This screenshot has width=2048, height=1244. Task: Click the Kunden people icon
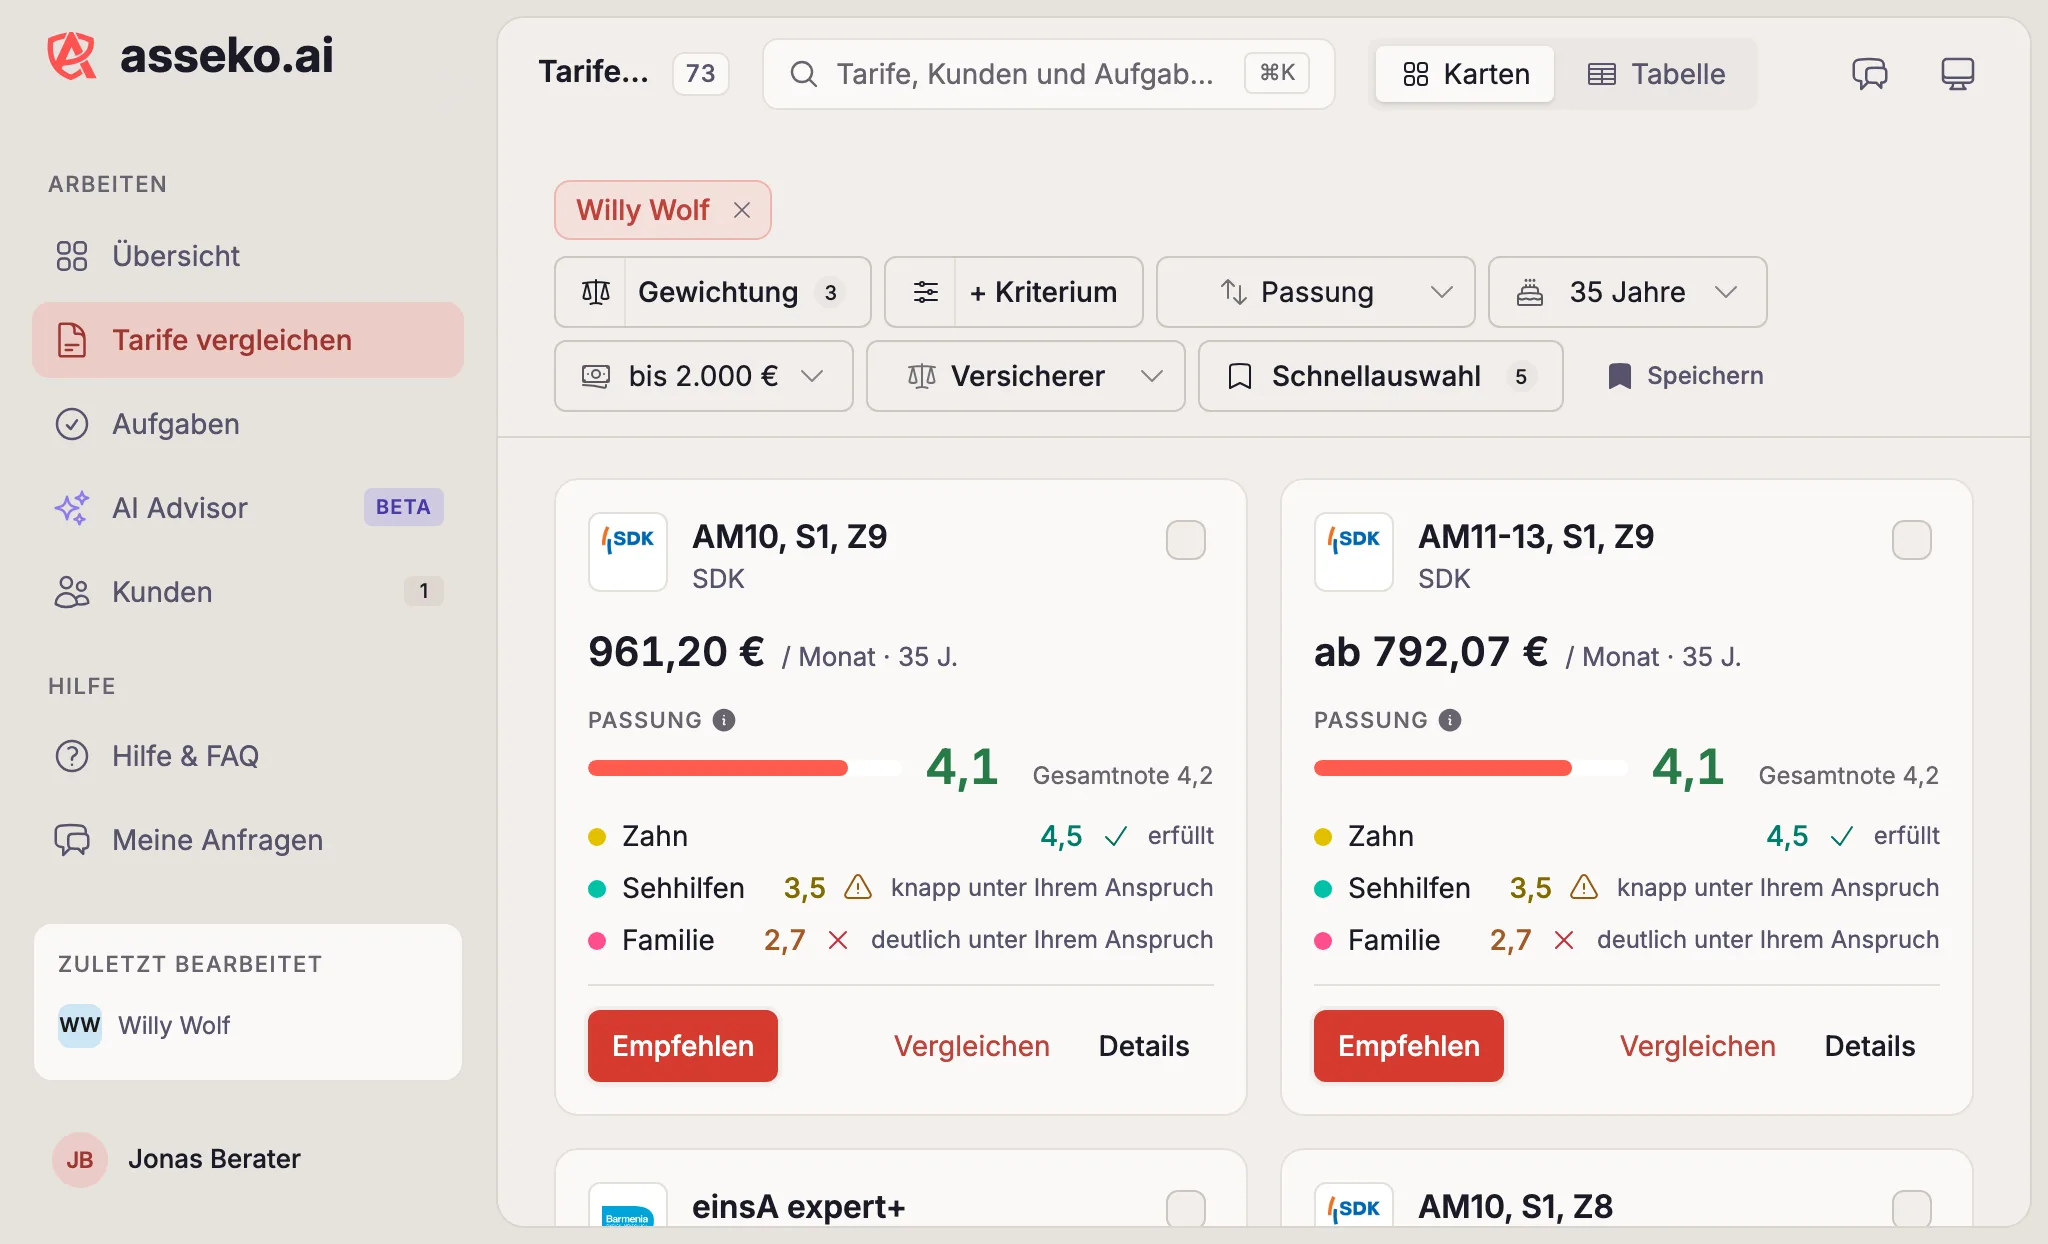[x=72, y=592]
